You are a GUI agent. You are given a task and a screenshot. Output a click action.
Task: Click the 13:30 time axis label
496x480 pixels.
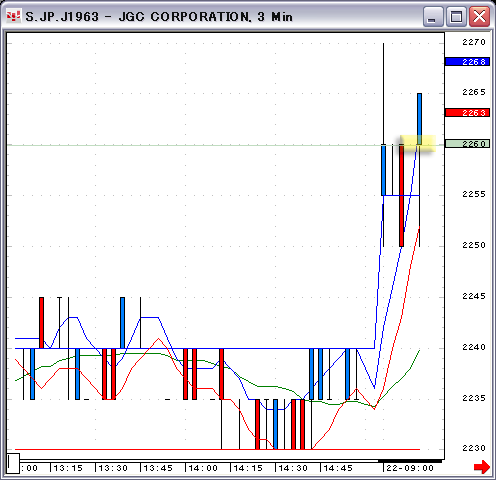[113, 468]
